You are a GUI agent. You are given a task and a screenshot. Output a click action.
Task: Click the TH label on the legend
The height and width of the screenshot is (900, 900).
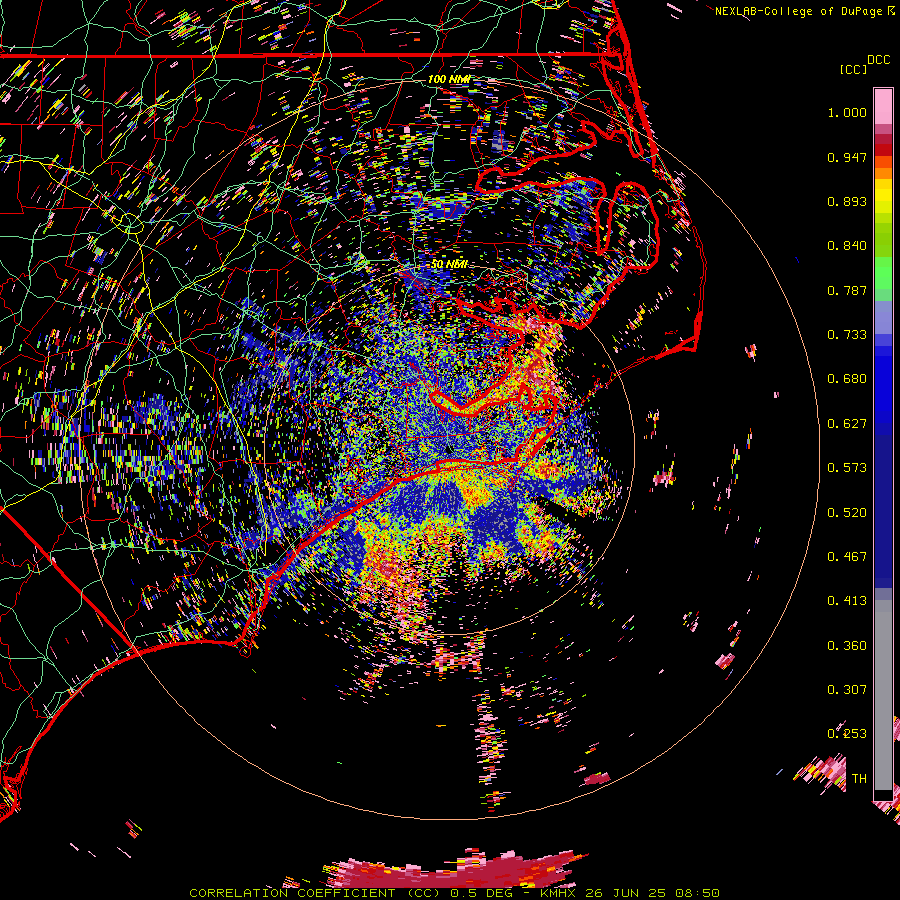859,779
